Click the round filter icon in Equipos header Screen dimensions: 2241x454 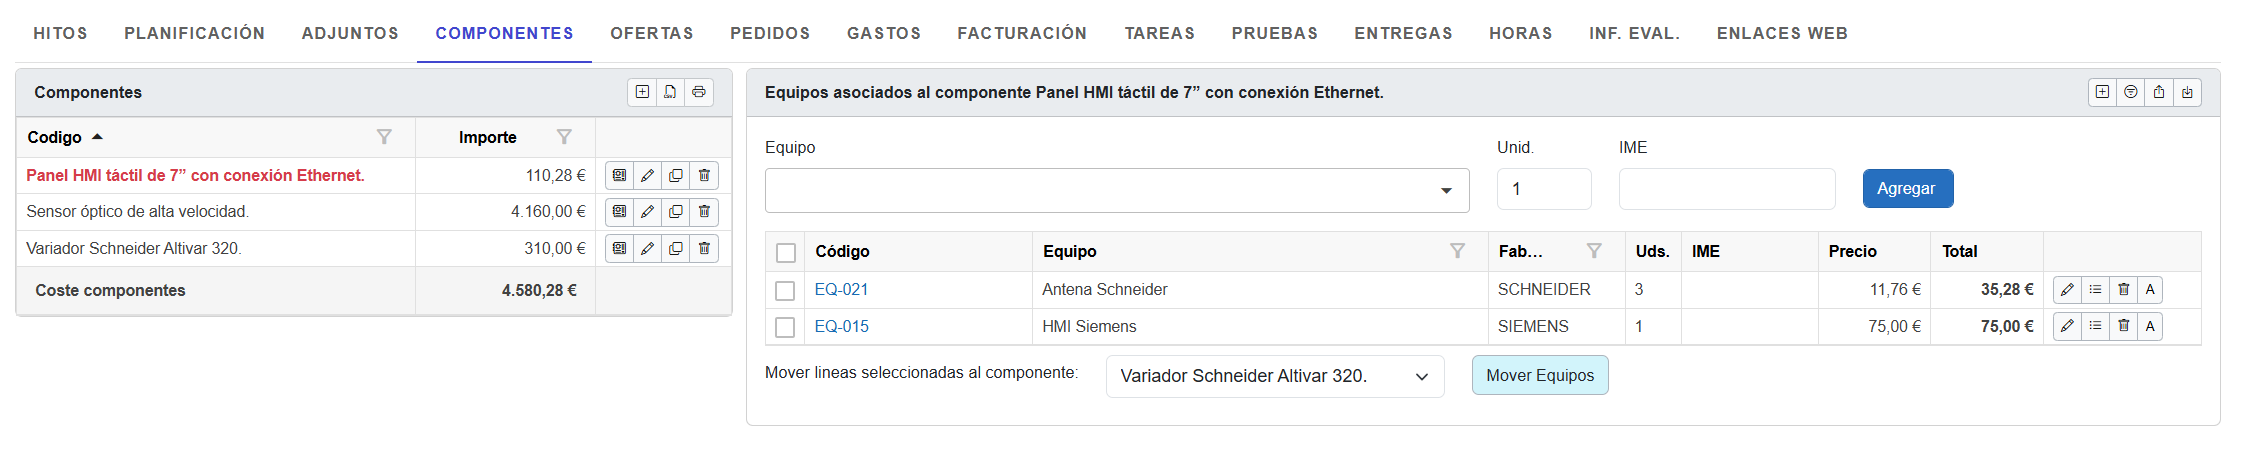(x=2131, y=92)
